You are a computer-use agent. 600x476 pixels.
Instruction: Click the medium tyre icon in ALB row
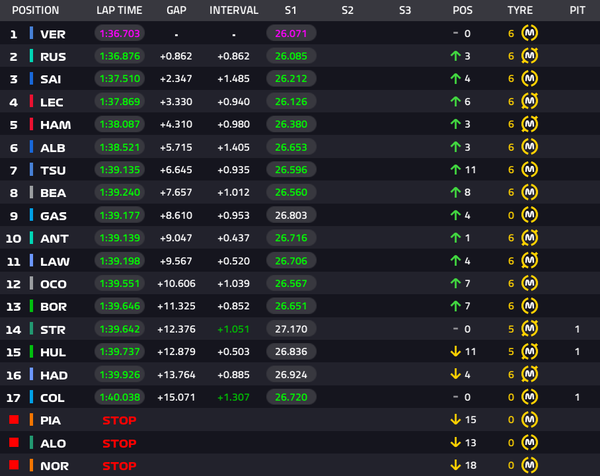tap(530, 147)
